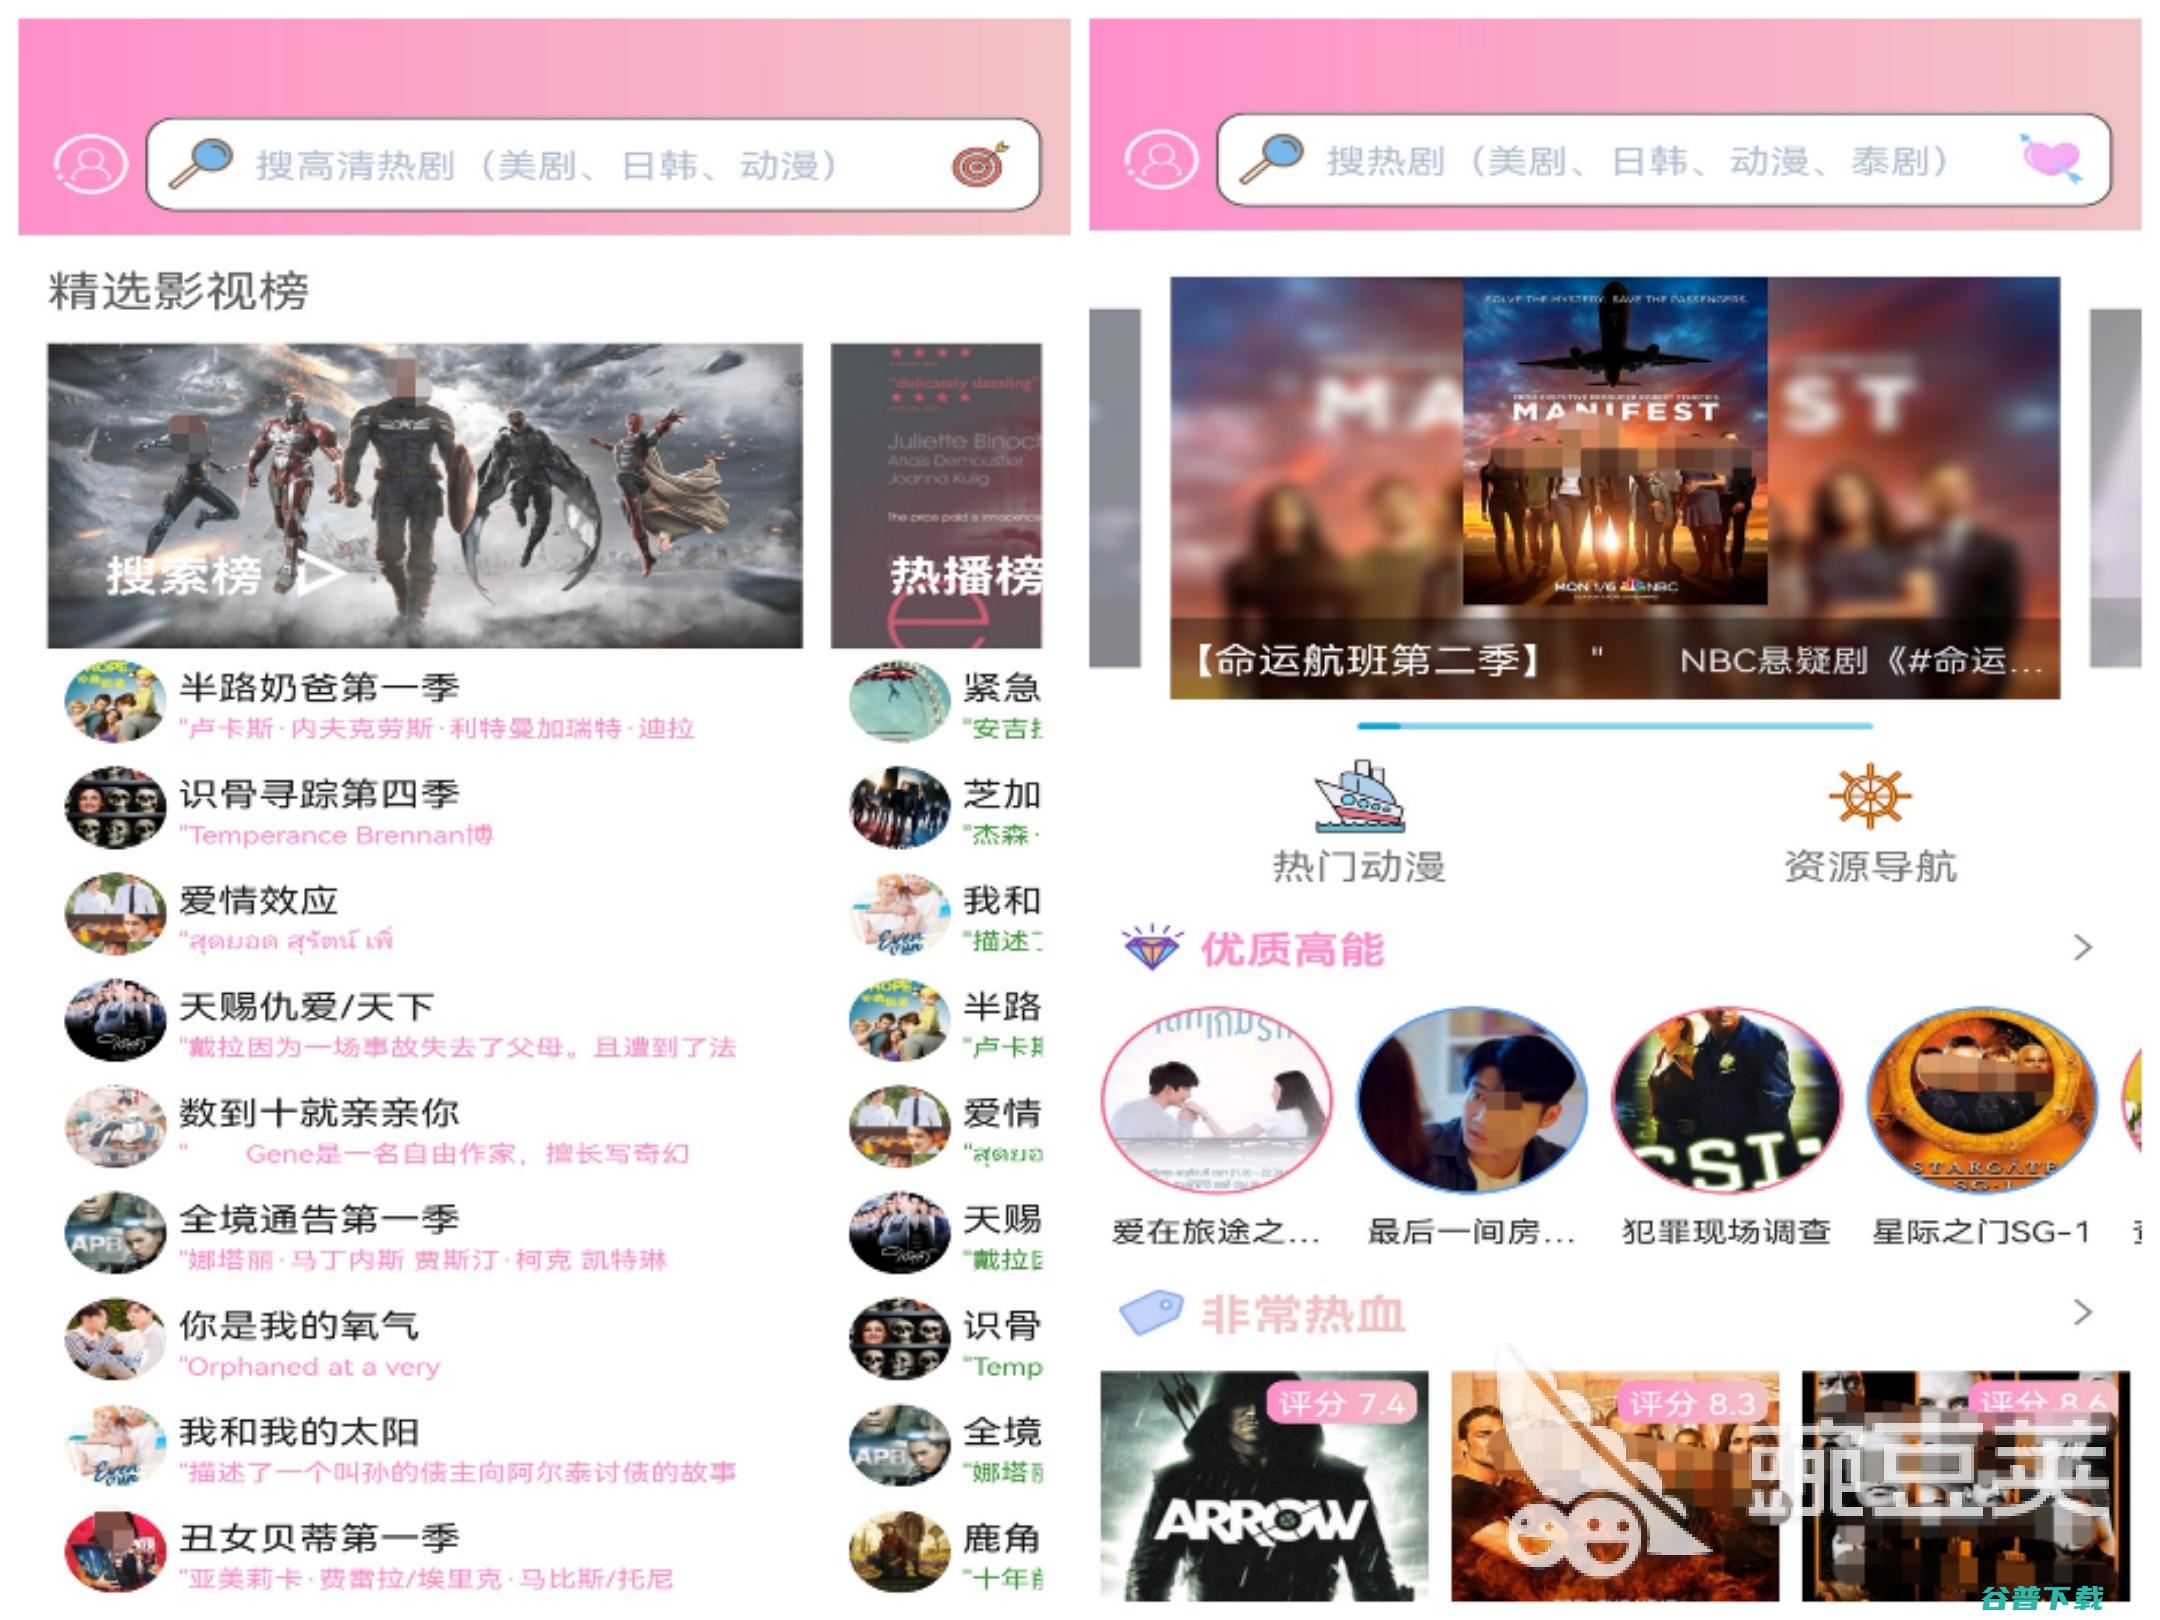2160x1620 pixels.
Task: Open 优质高能 section title
Action: point(1292,949)
